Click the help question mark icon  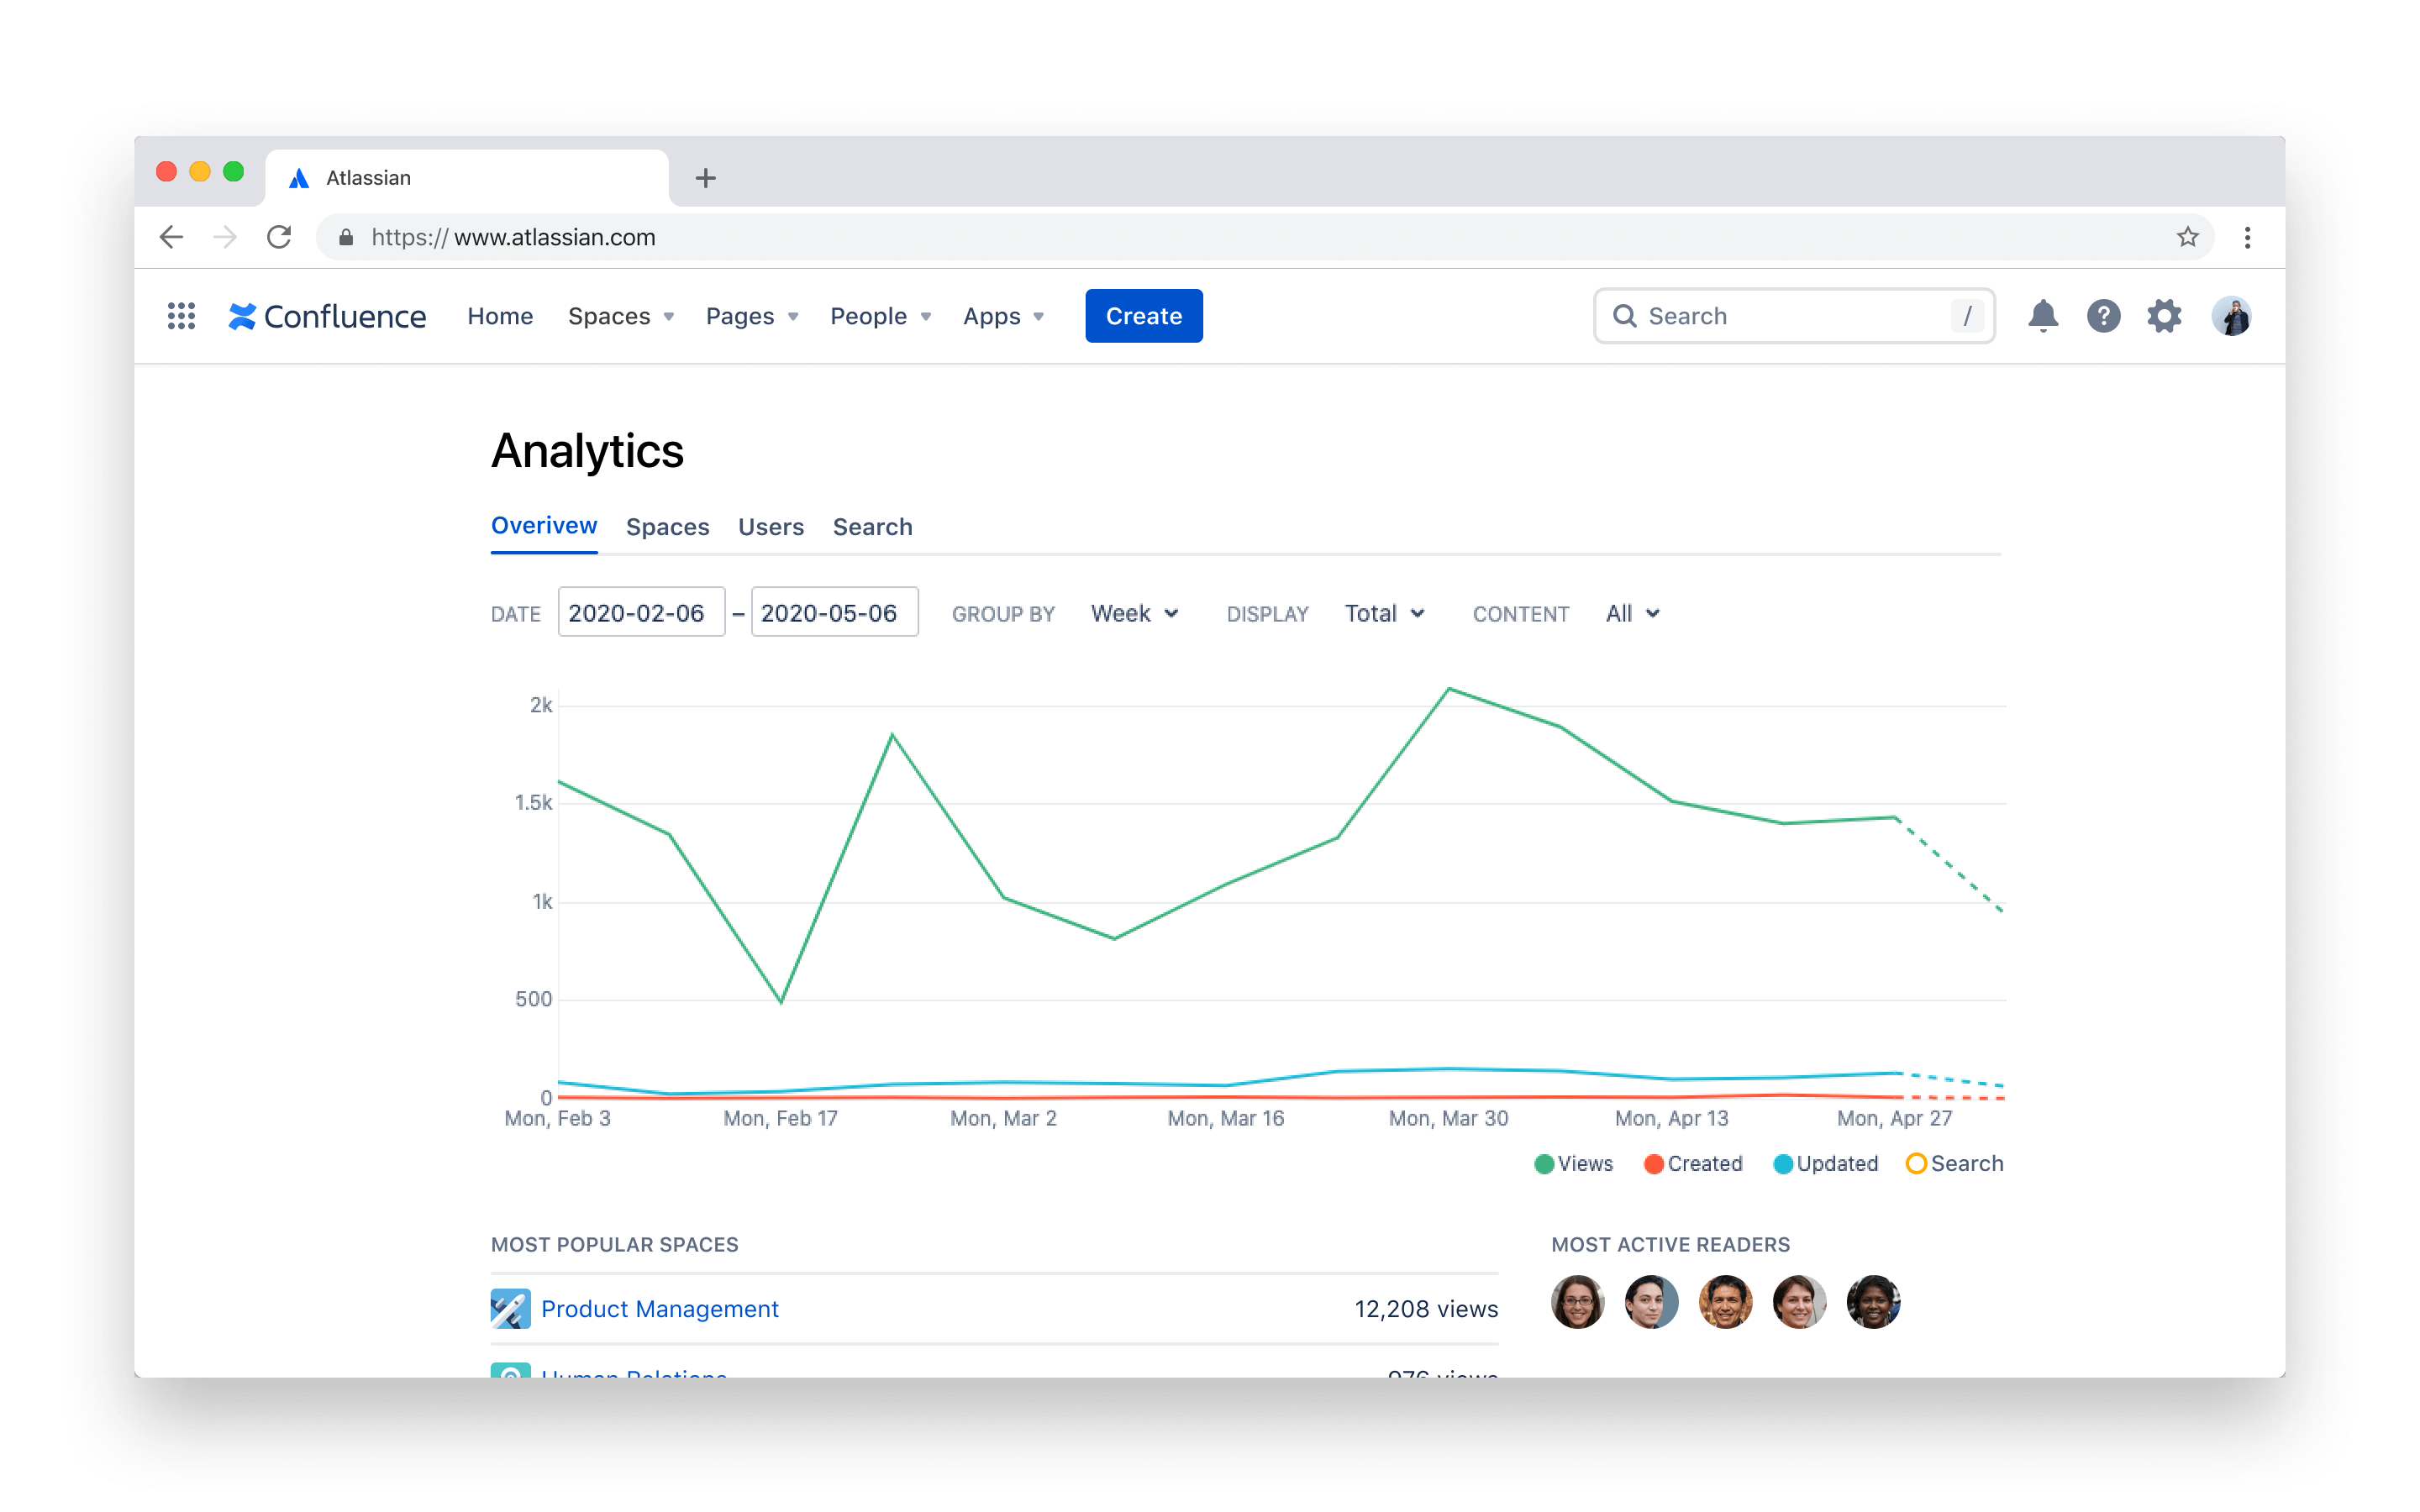2103,315
